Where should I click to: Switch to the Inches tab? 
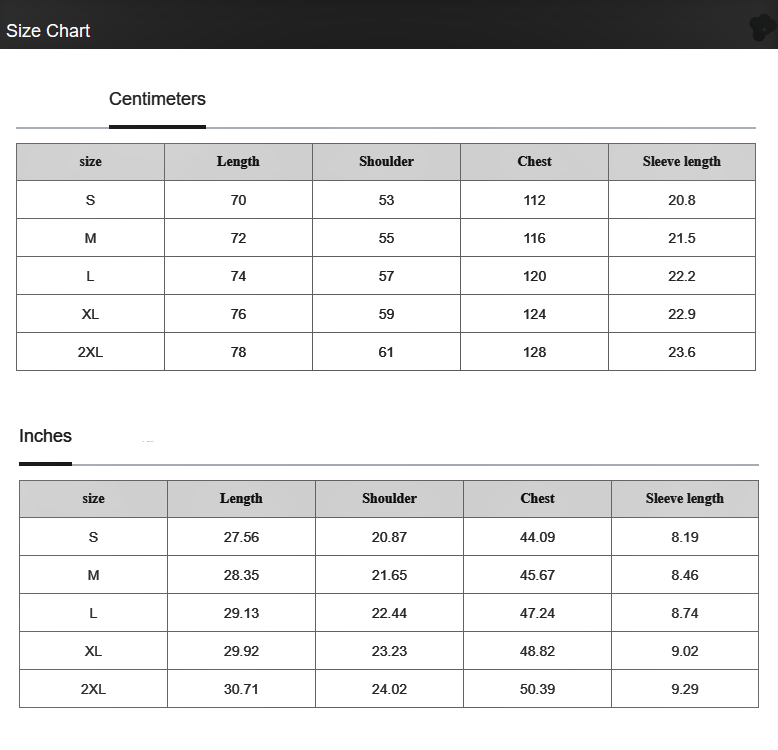[45, 436]
